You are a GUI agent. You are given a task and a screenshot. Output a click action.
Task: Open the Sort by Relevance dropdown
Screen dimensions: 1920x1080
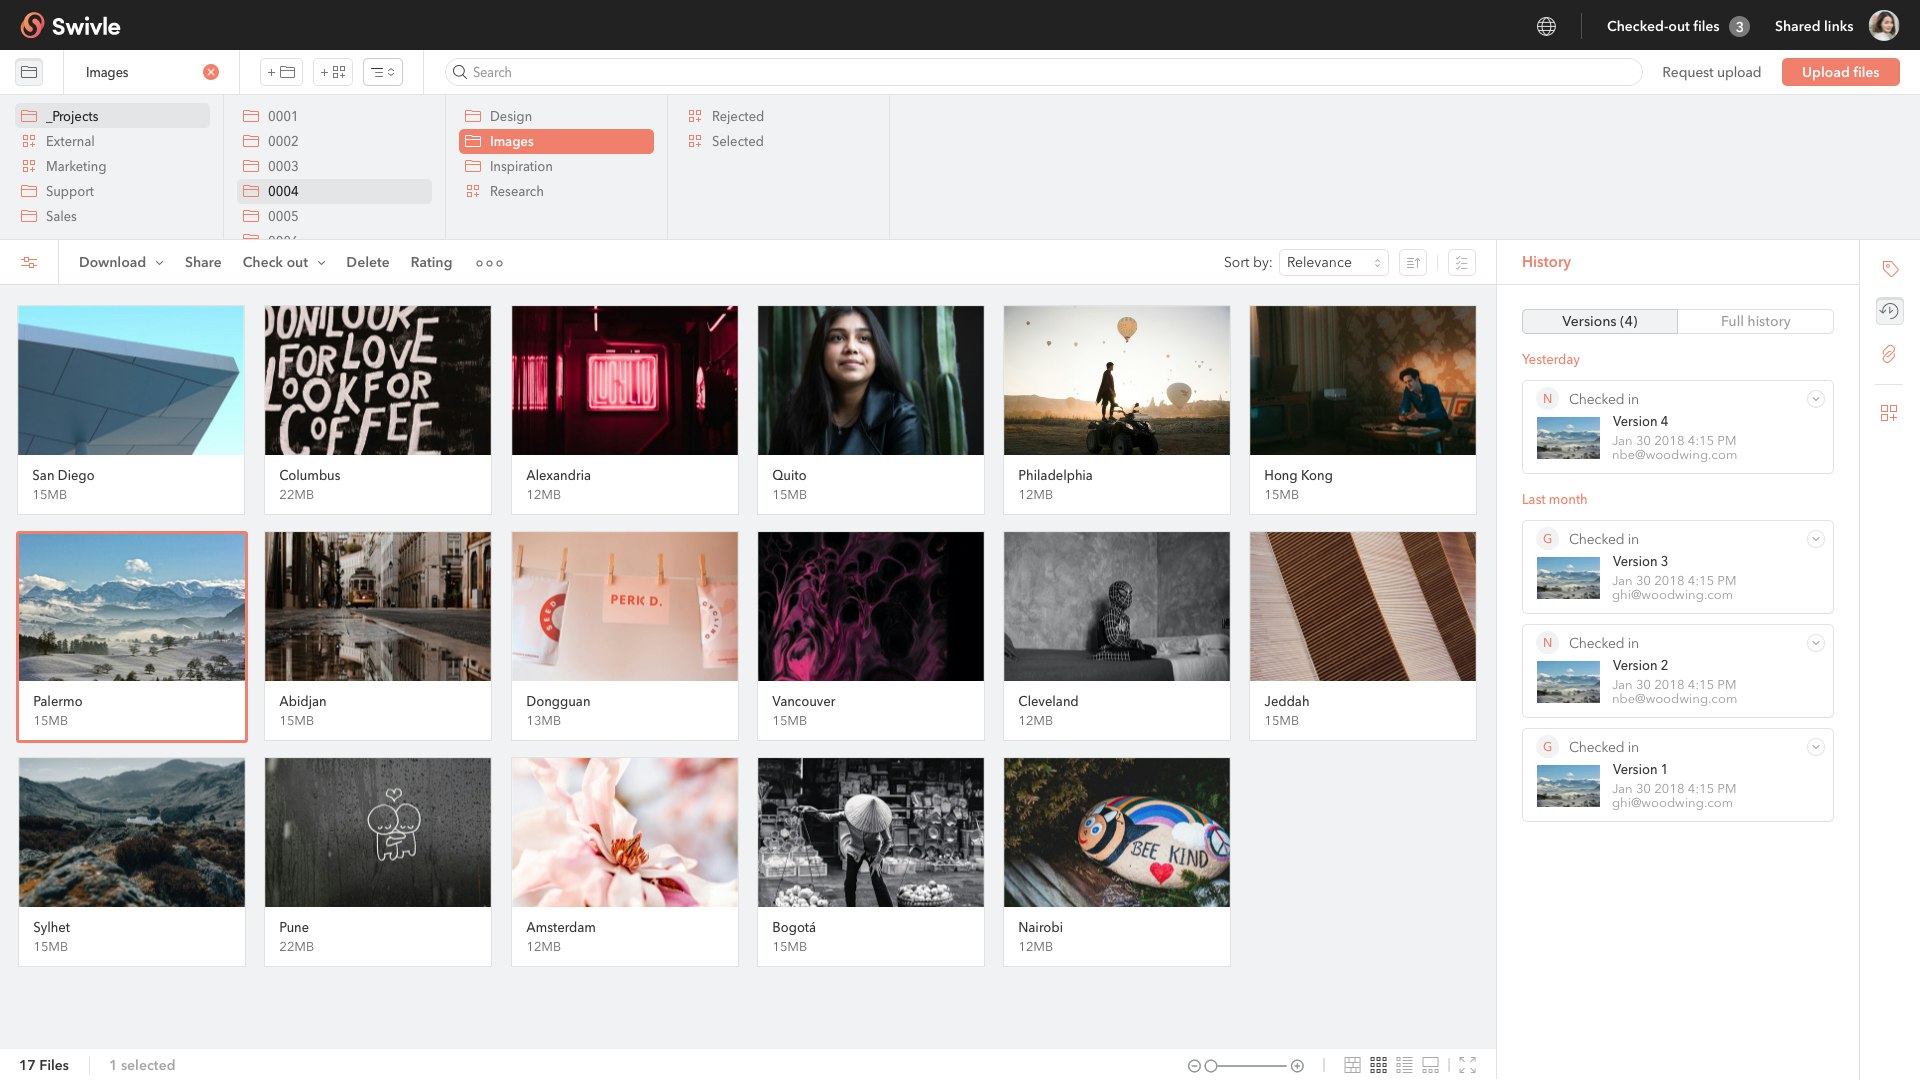coord(1333,263)
